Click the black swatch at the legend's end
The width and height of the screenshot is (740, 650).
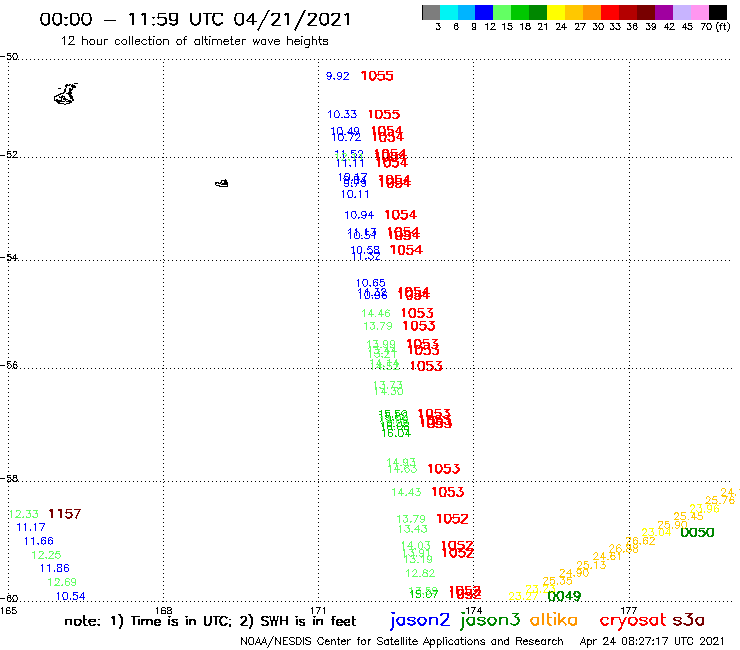pyautogui.click(x=718, y=12)
